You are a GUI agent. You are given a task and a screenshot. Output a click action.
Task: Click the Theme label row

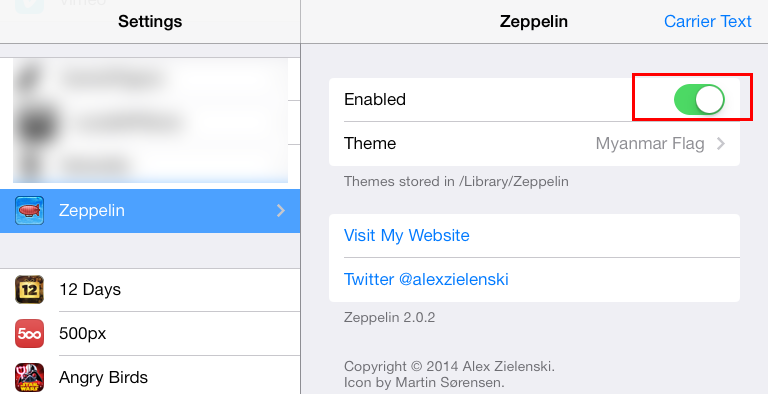point(534,144)
